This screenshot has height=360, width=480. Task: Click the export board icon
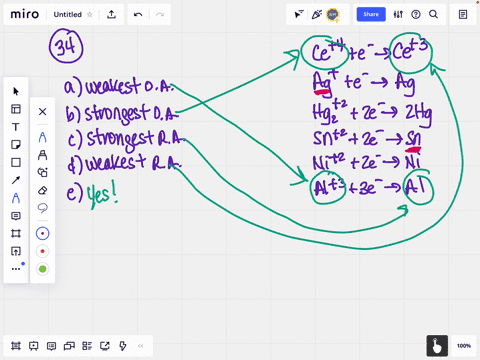[x=111, y=14]
